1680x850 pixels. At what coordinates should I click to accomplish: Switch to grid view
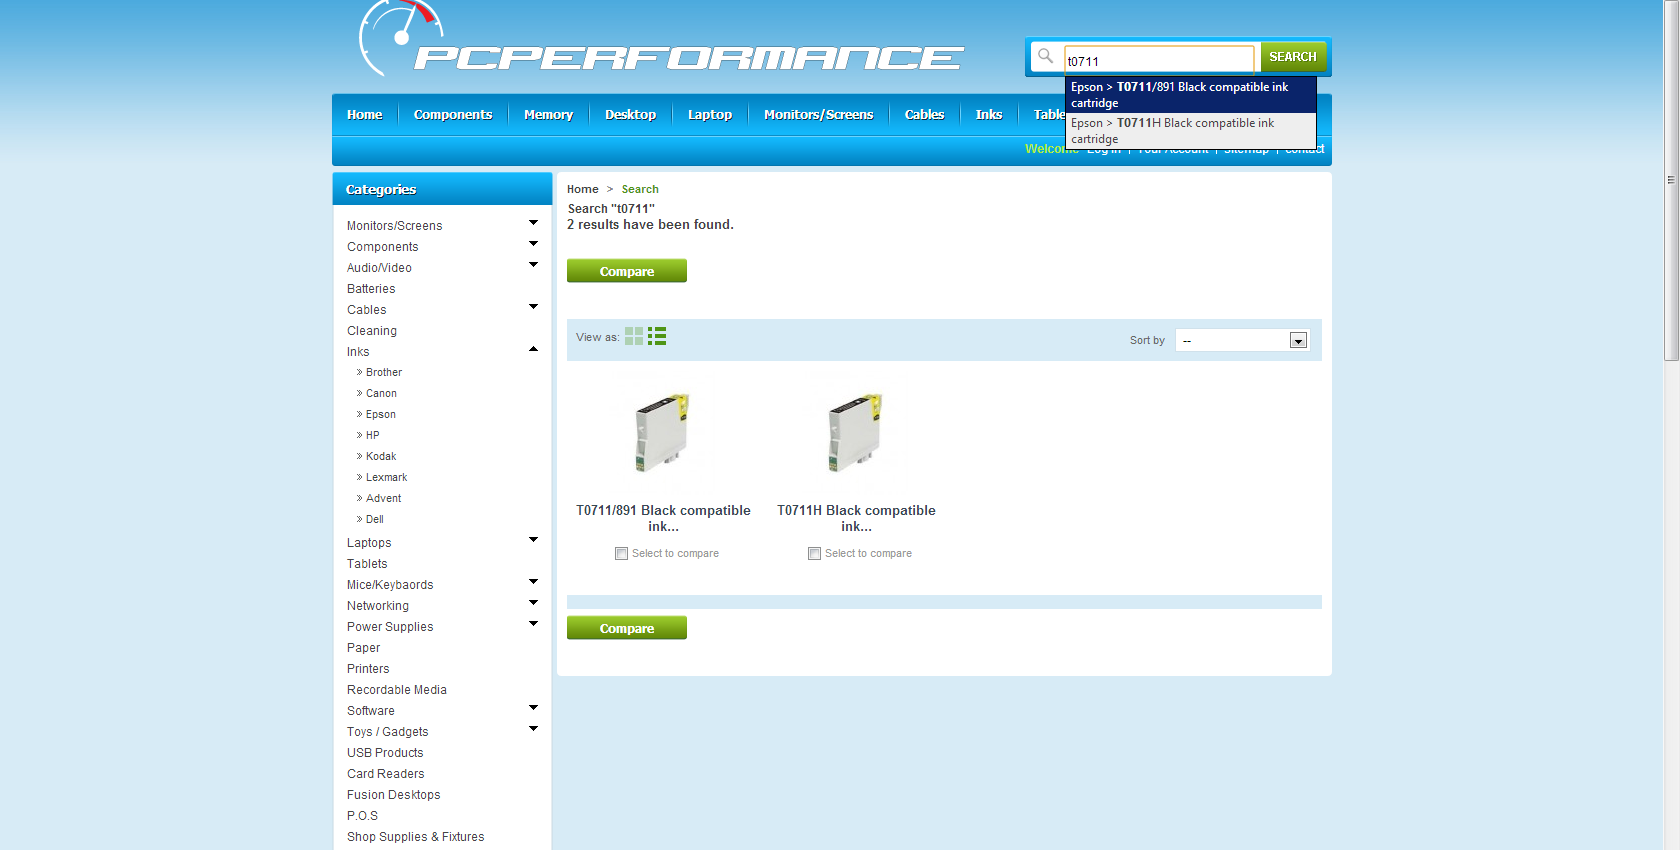tap(634, 336)
